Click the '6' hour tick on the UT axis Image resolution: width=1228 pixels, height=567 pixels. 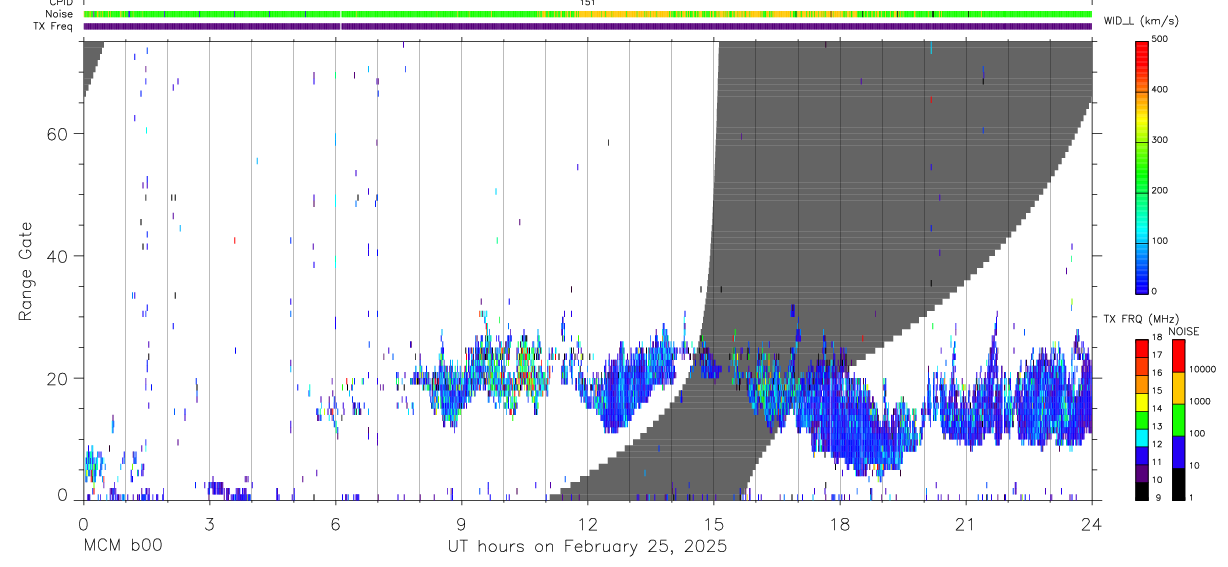pos(335,522)
